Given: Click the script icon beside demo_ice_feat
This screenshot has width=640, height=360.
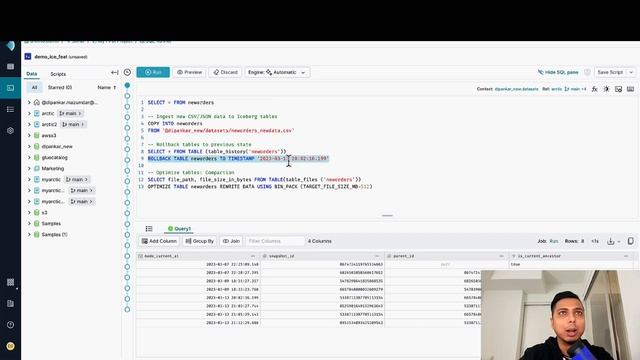Looking at the screenshot, I should 28,56.
